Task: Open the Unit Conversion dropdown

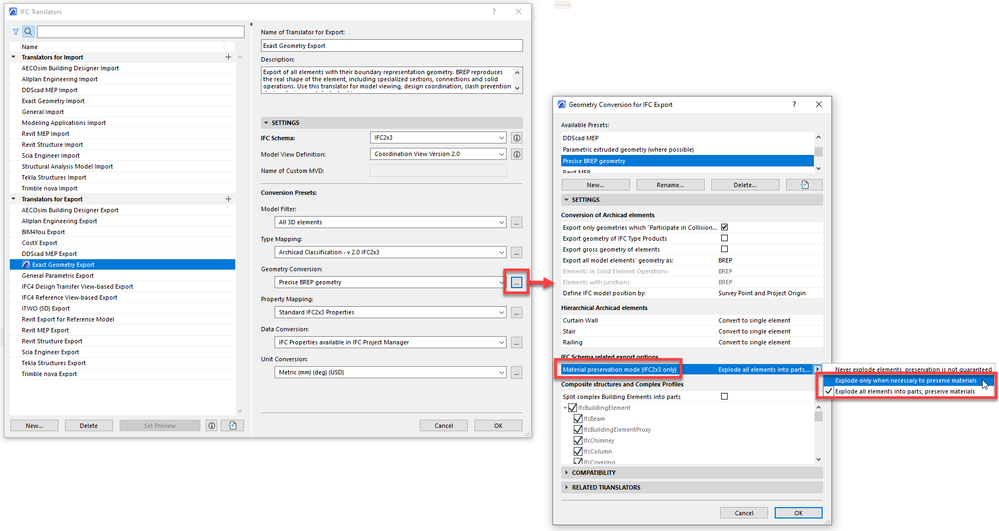Action: (x=391, y=372)
